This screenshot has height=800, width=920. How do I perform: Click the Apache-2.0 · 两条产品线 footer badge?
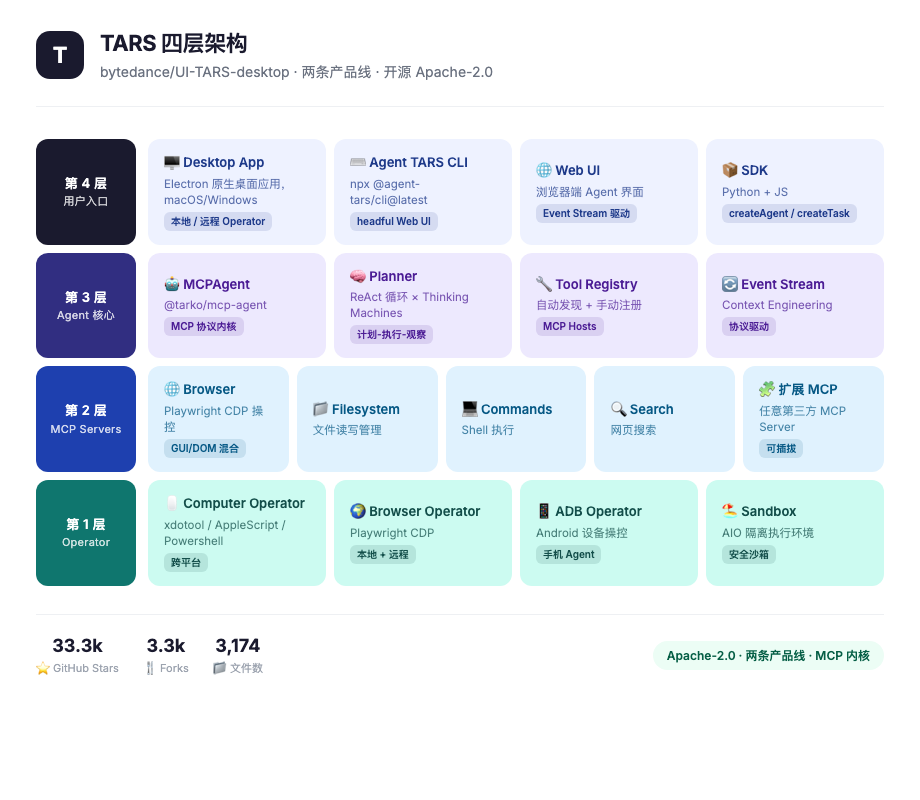768,656
